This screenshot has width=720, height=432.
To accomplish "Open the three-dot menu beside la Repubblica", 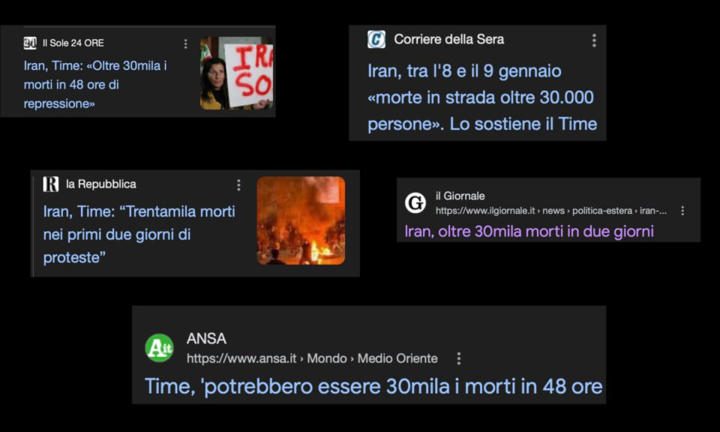I will click(x=238, y=185).
